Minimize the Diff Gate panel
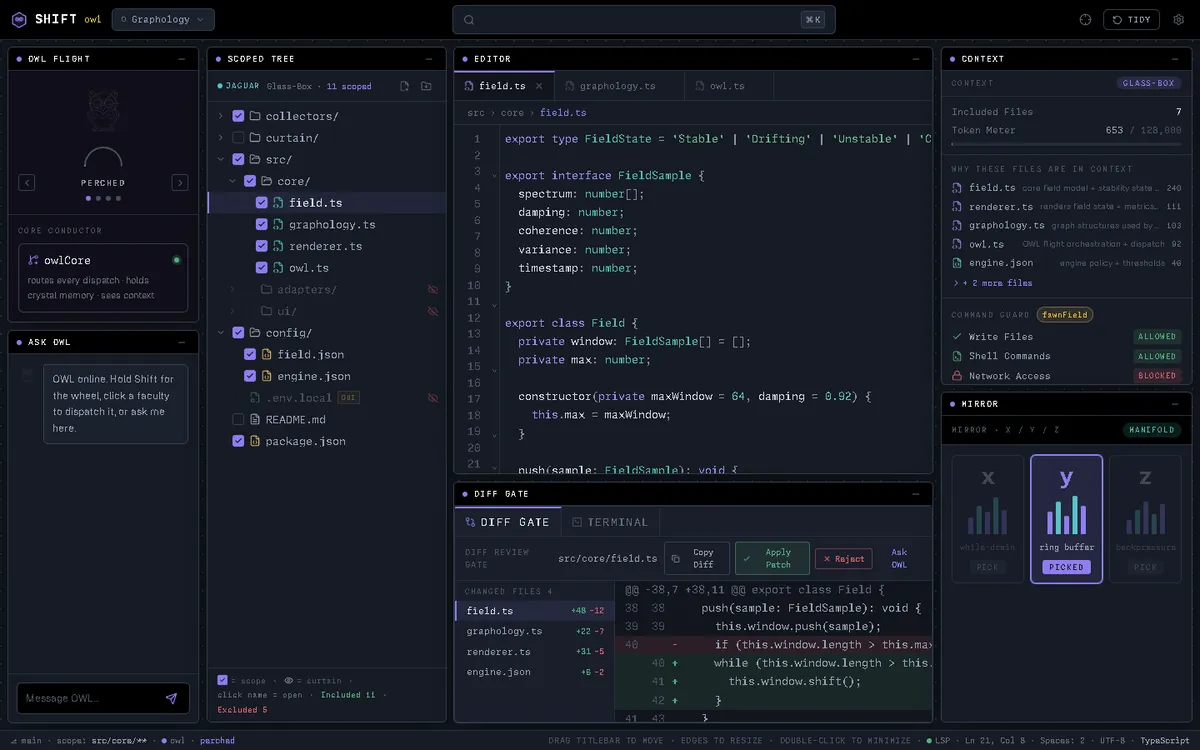This screenshot has height=750, width=1200. point(916,494)
